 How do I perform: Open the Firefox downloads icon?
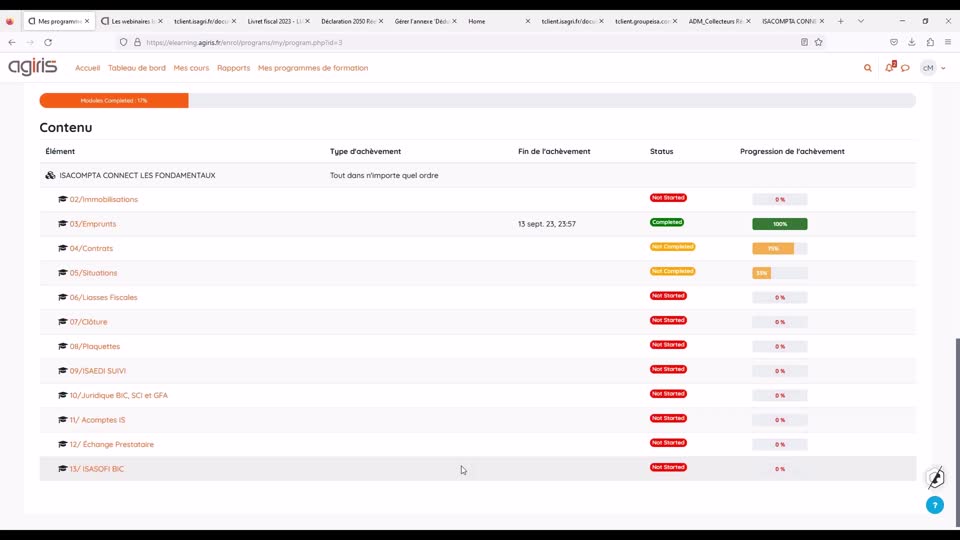point(912,42)
